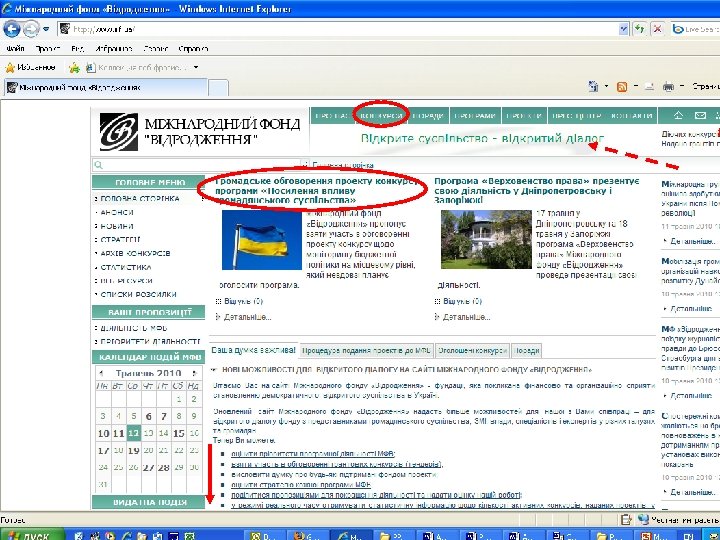This screenshot has height=540, width=720.
Task: Select the Міжнародний фонд browser tab
Action: [106, 87]
